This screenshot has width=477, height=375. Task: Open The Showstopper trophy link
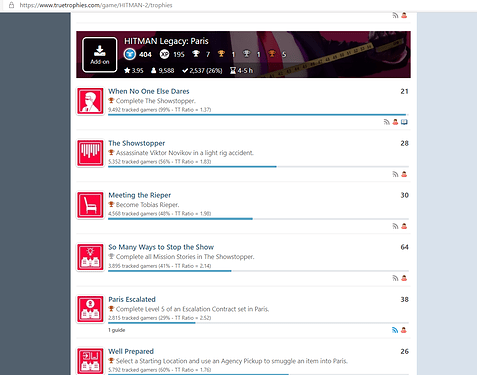pos(137,143)
